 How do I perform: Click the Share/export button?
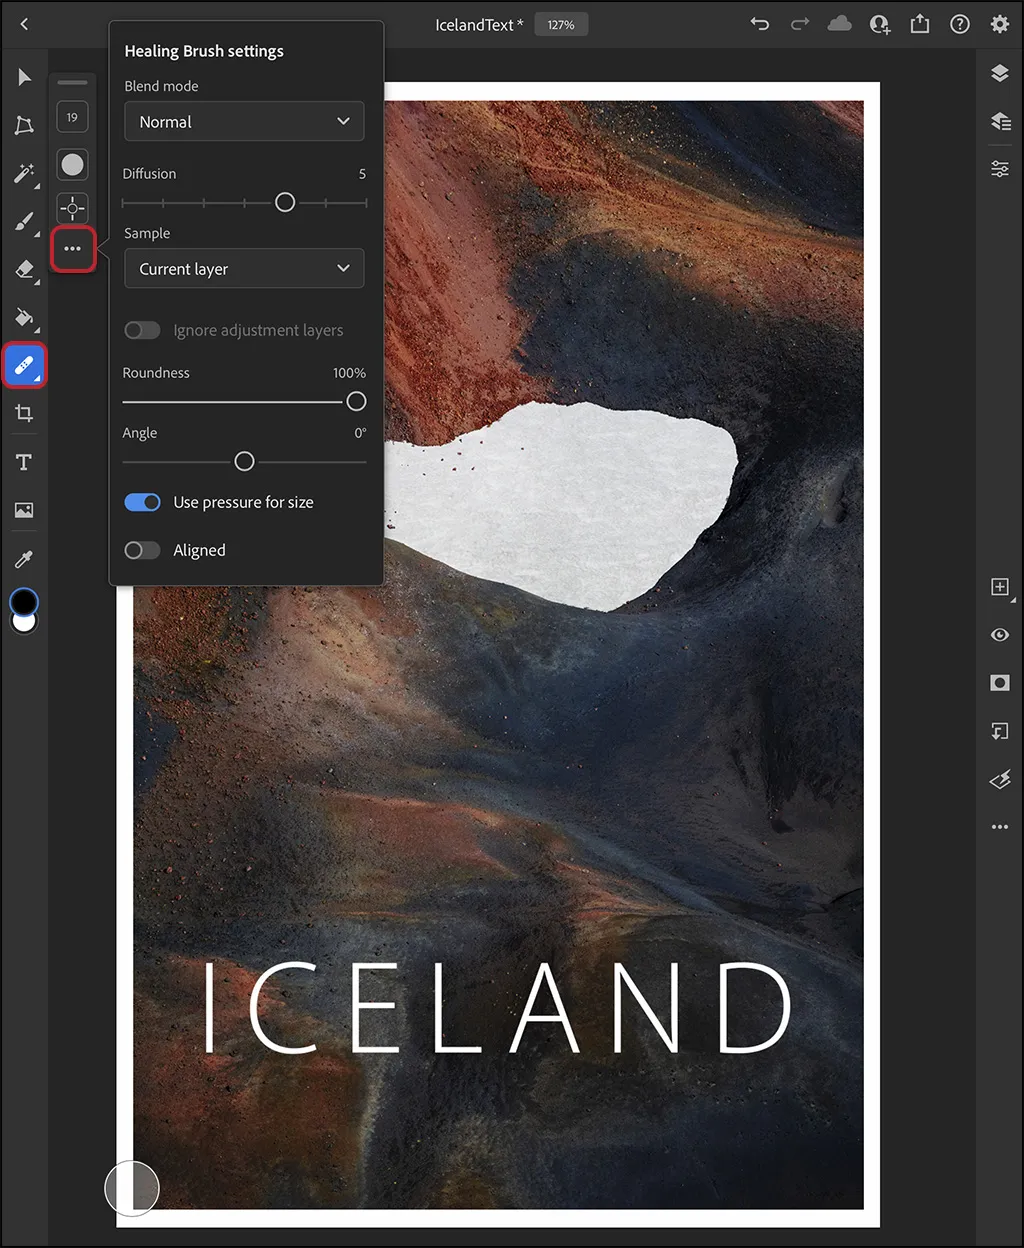click(x=920, y=24)
